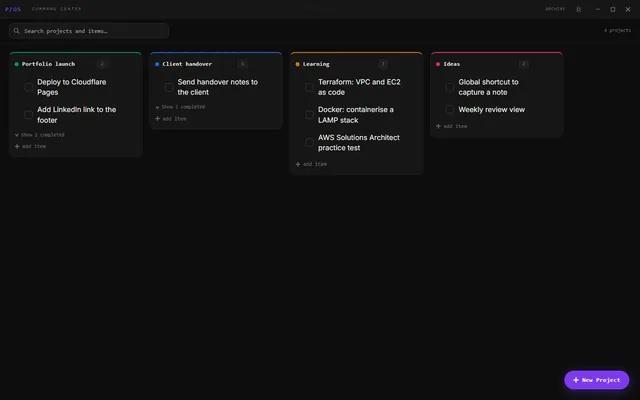
Task: Tick 'Terraform: VPC and EC2 as code'
Action: click(309, 87)
